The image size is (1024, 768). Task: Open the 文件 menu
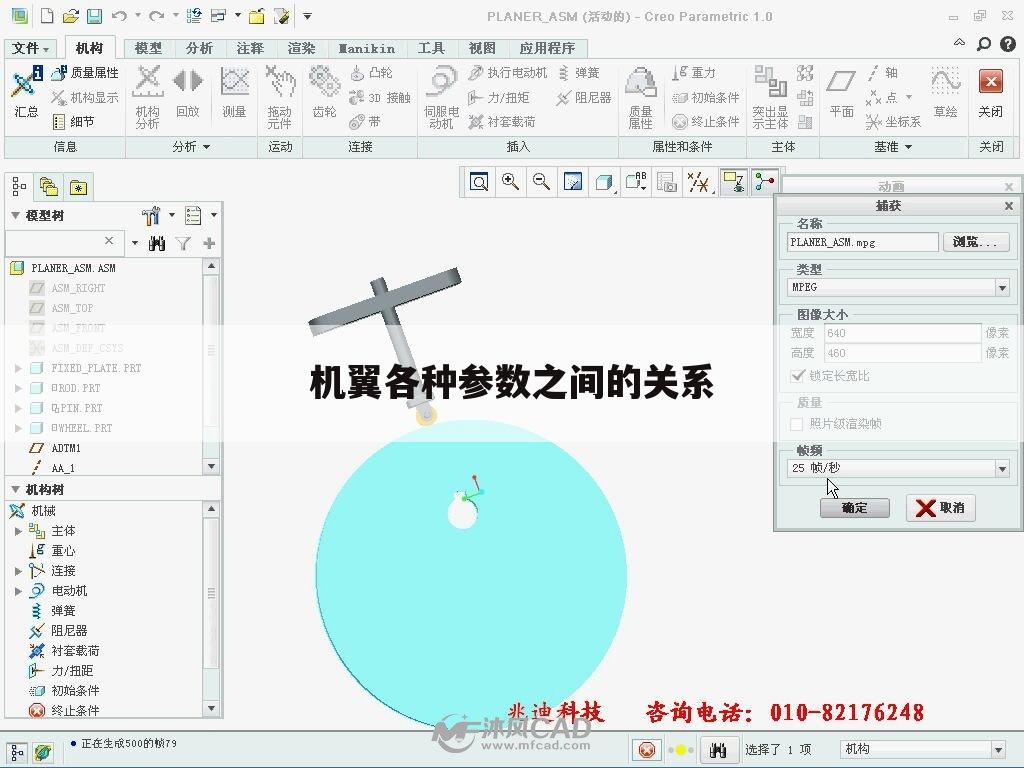30,48
